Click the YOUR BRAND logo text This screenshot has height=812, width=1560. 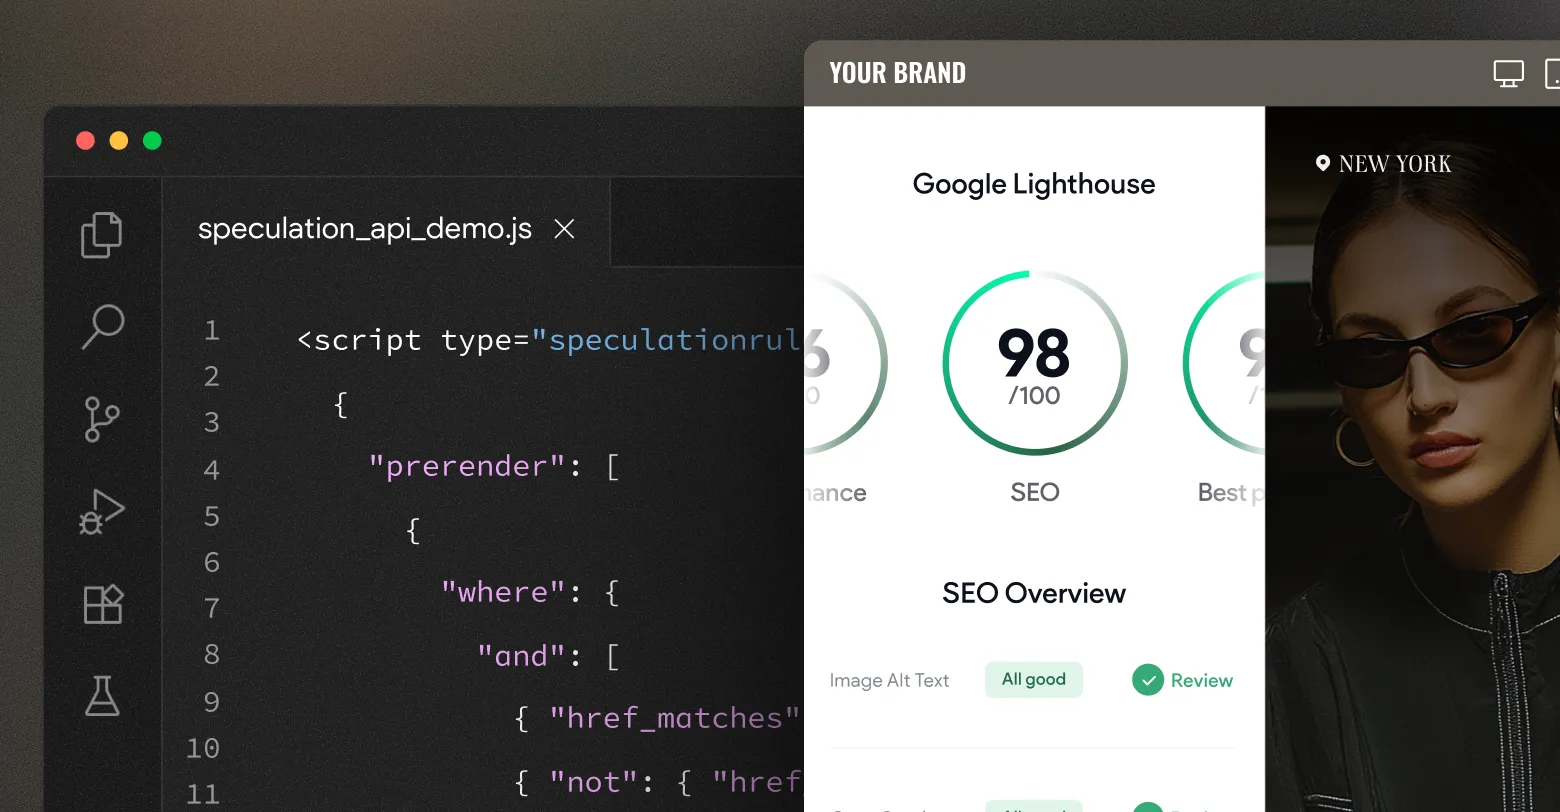click(x=897, y=73)
